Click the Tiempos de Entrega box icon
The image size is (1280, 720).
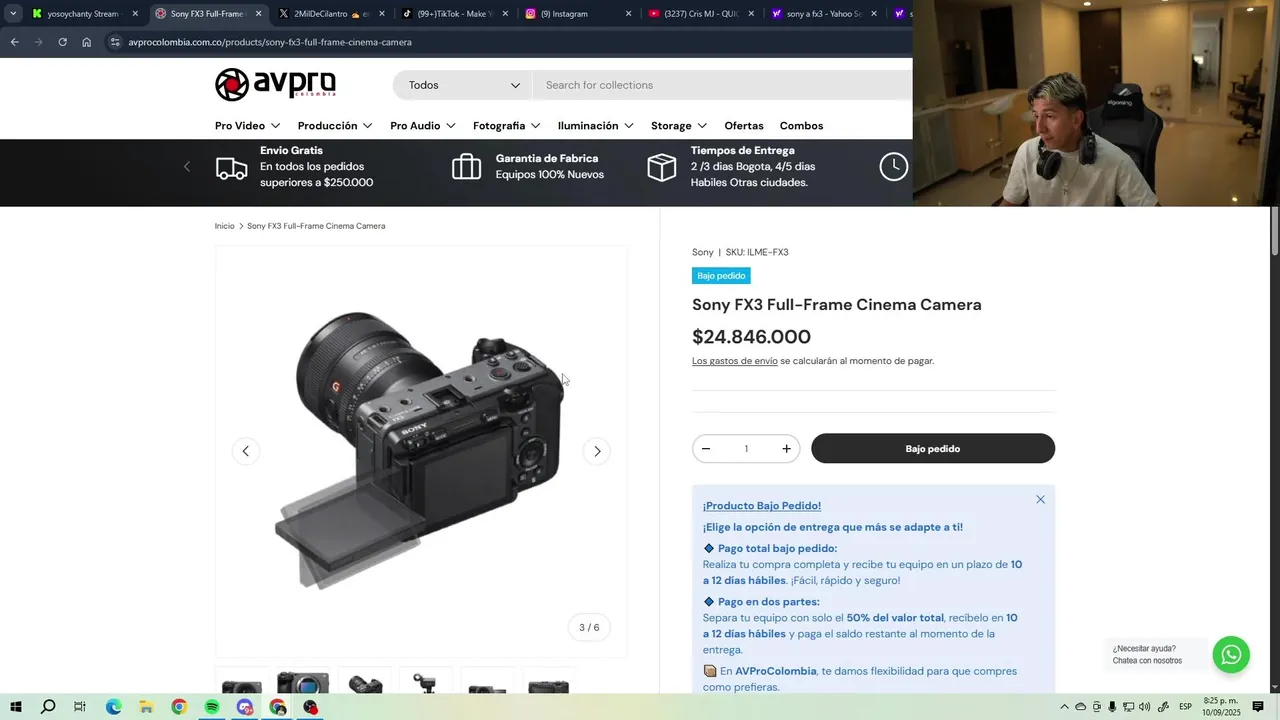tap(661, 167)
